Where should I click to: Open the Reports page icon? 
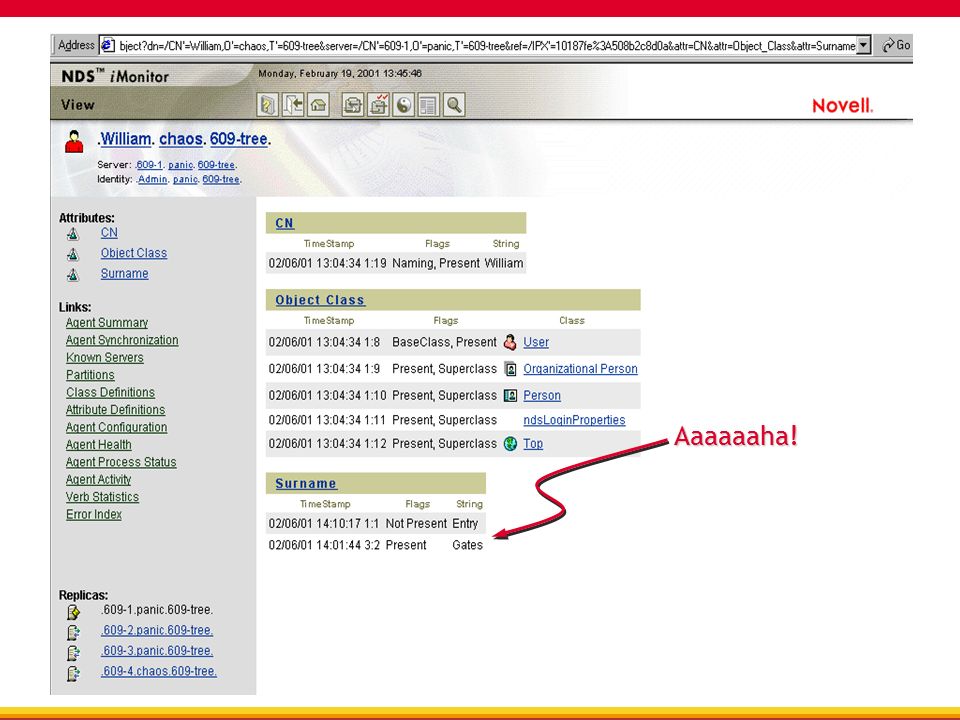click(428, 105)
